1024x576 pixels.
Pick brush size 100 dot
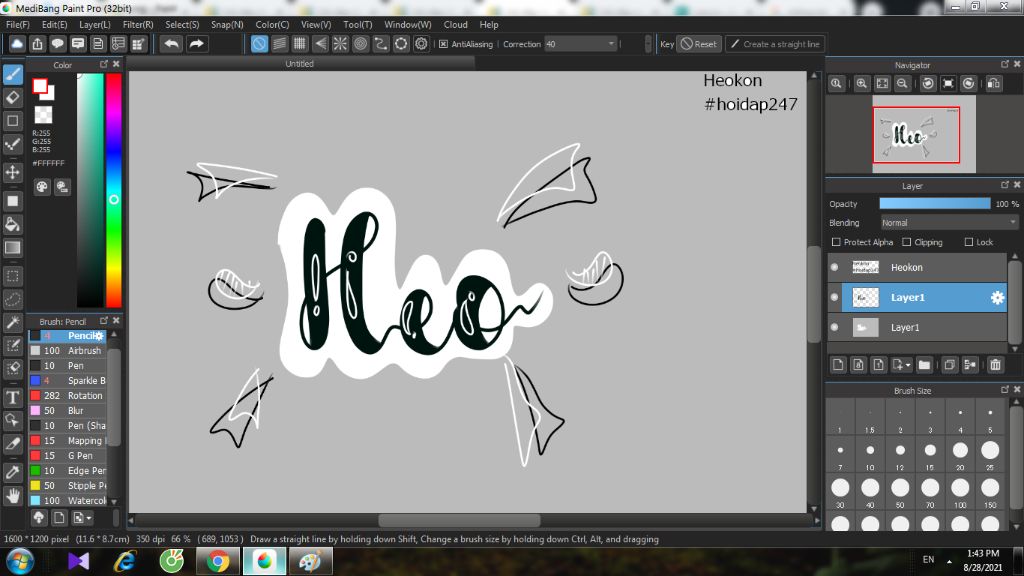pyautogui.click(x=960, y=488)
